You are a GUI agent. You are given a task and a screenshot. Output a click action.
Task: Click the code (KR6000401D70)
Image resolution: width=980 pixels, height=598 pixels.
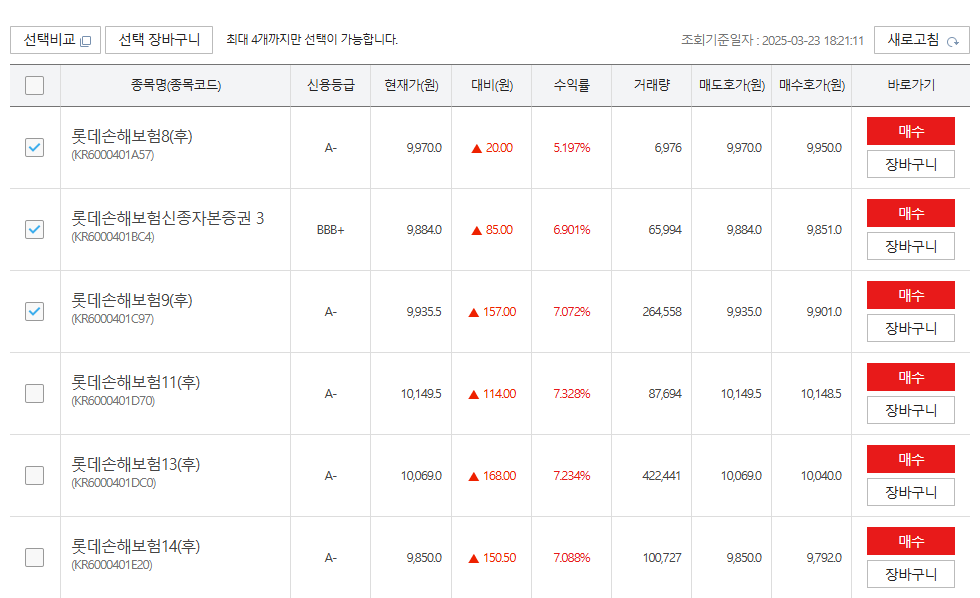(113, 401)
